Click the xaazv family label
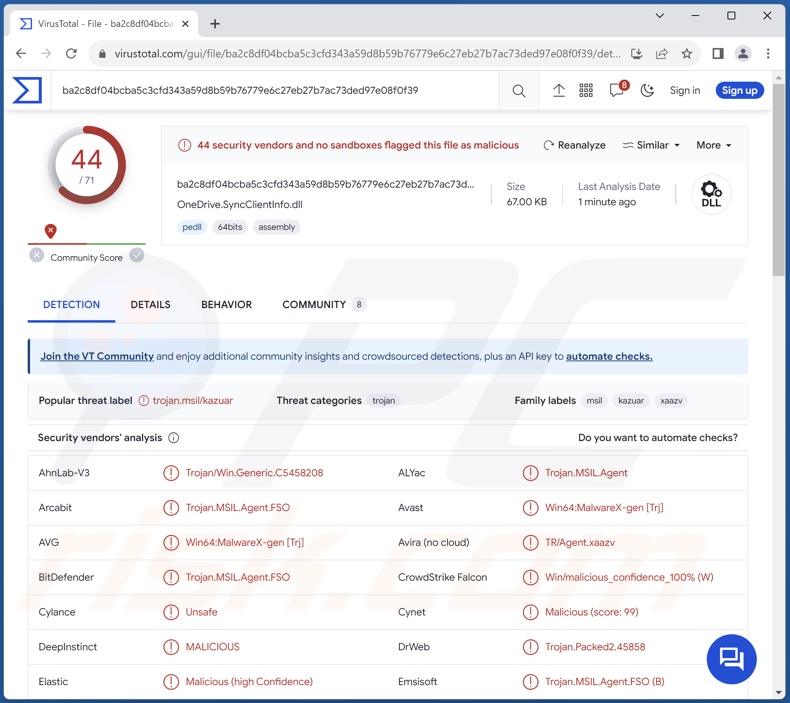 [x=671, y=401]
